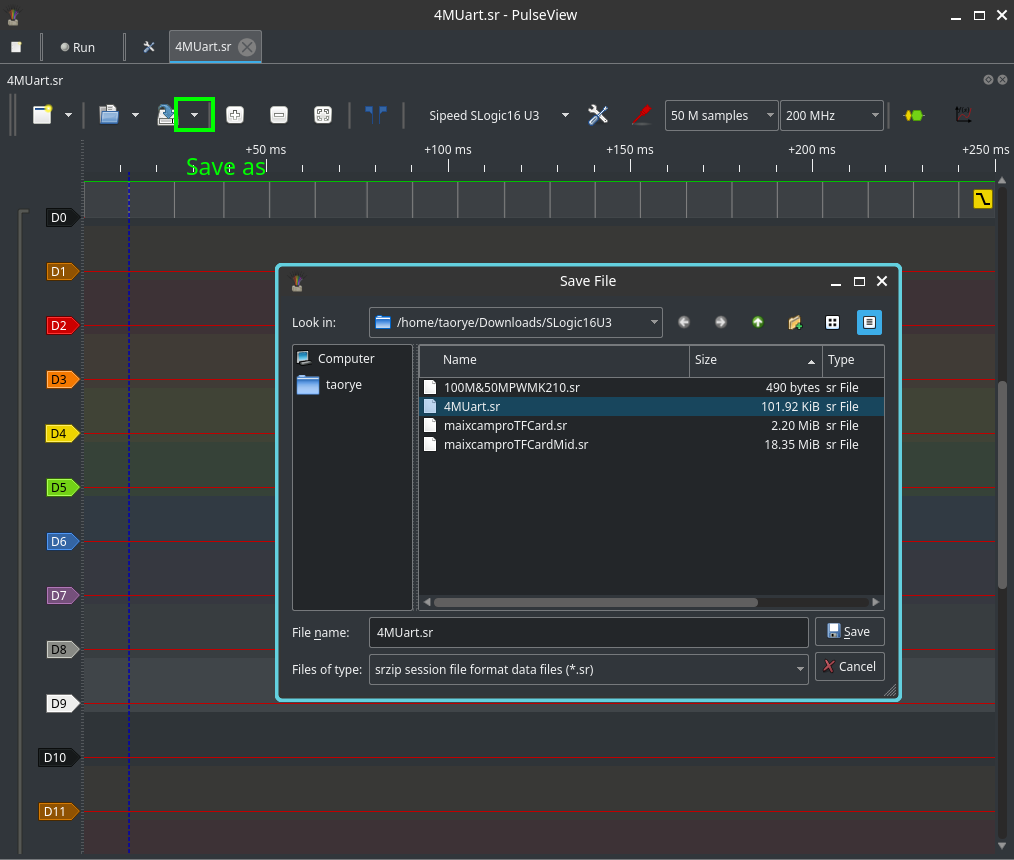This screenshot has width=1014, height=860.
Task: Create a new folder in Save dialog
Action: (795, 322)
